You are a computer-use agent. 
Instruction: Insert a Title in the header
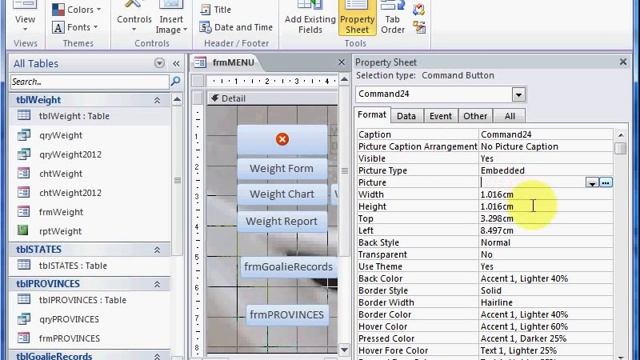pyautogui.click(x=216, y=9)
